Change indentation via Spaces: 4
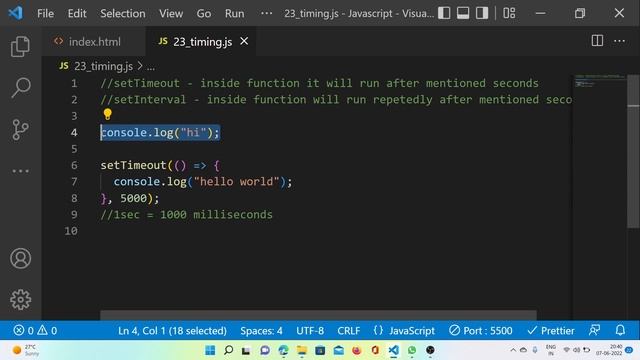The height and width of the screenshot is (360, 640). click(261, 330)
